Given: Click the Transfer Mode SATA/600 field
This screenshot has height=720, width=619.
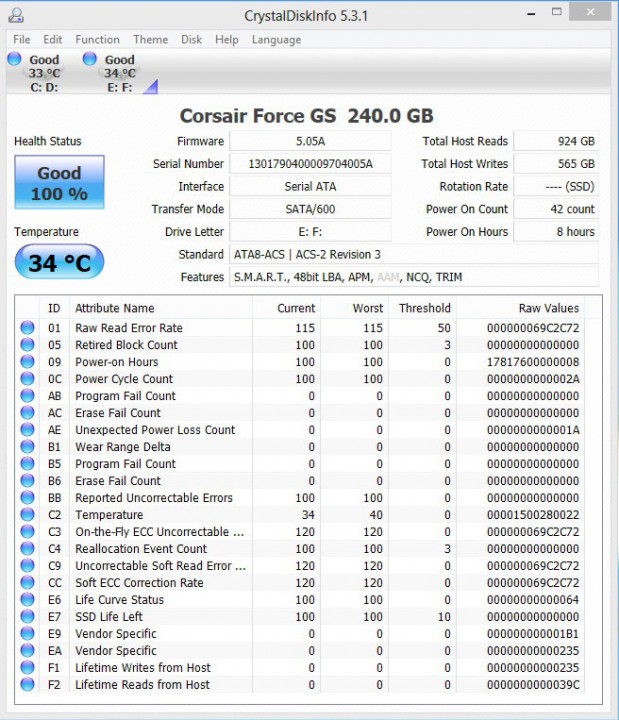Looking at the screenshot, I should (x=310, y=209).
